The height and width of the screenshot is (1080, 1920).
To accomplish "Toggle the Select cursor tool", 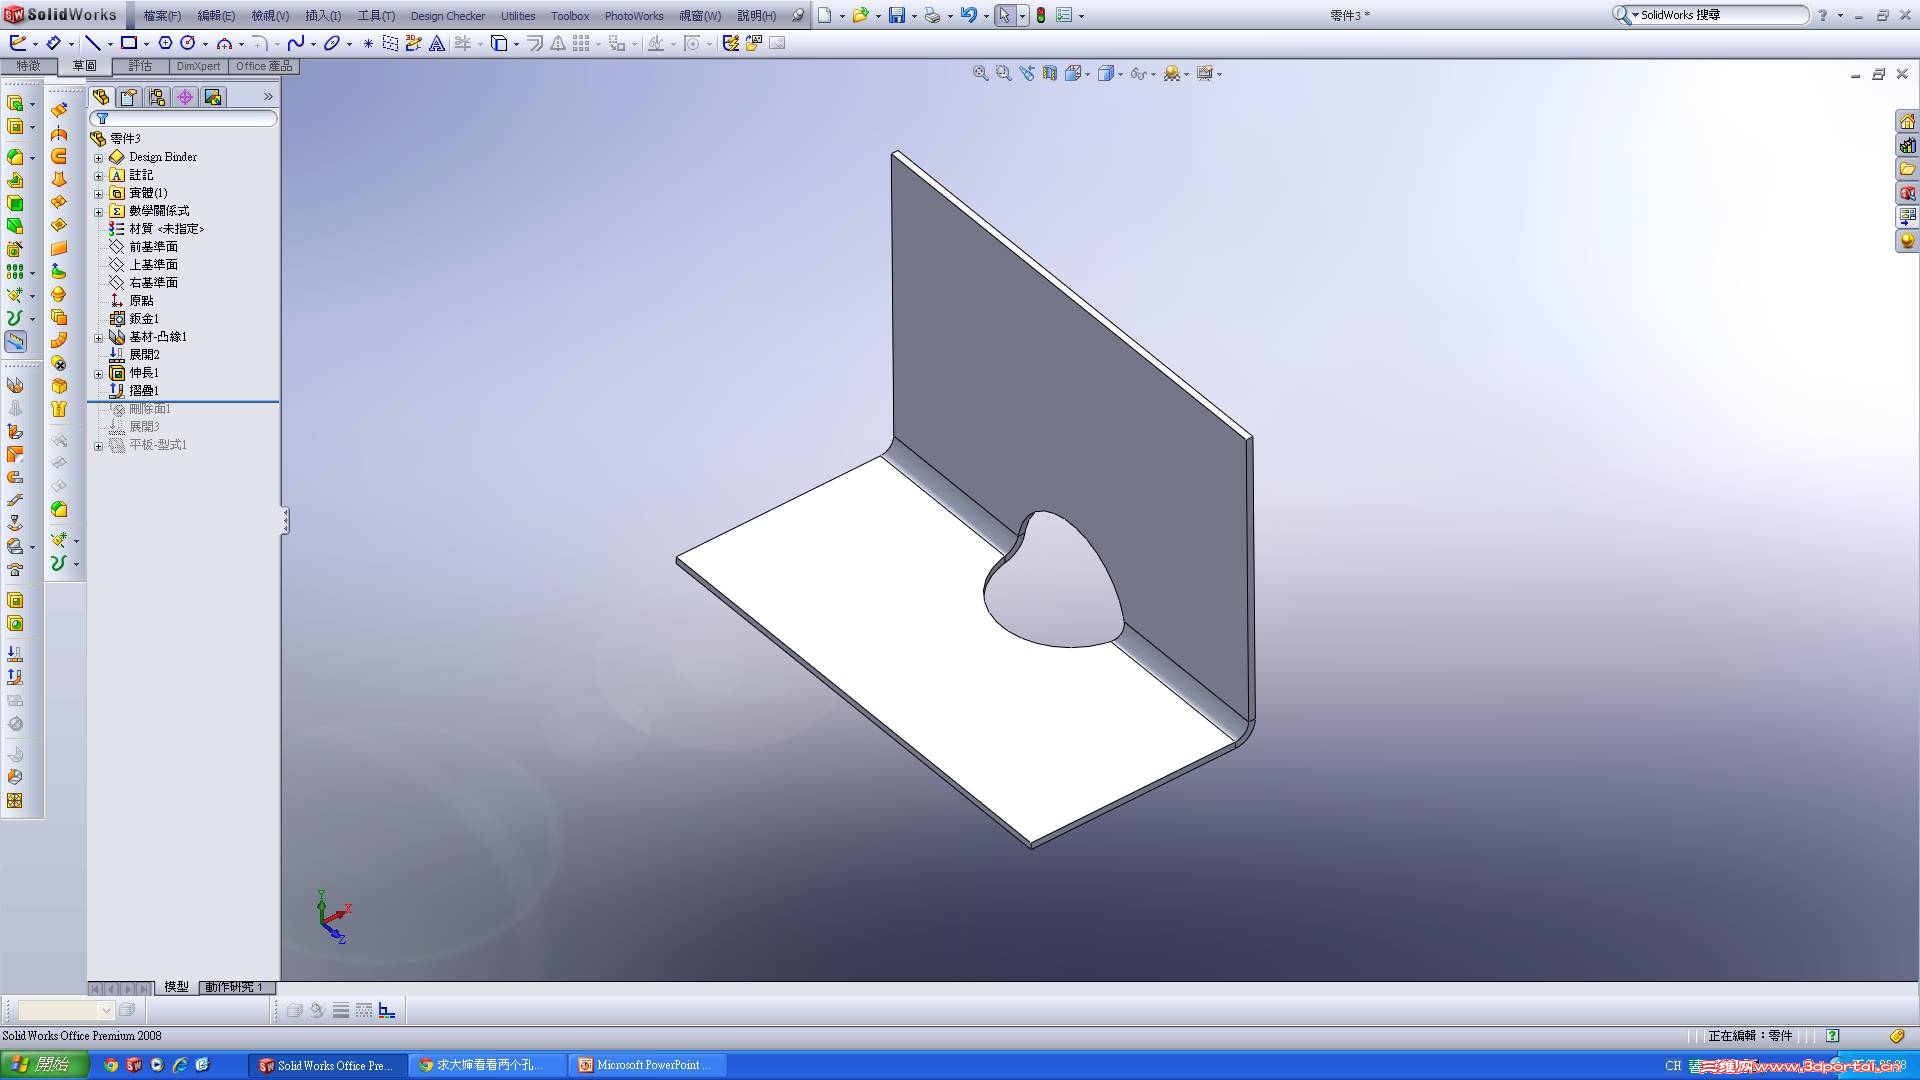I will [1005, 15].
